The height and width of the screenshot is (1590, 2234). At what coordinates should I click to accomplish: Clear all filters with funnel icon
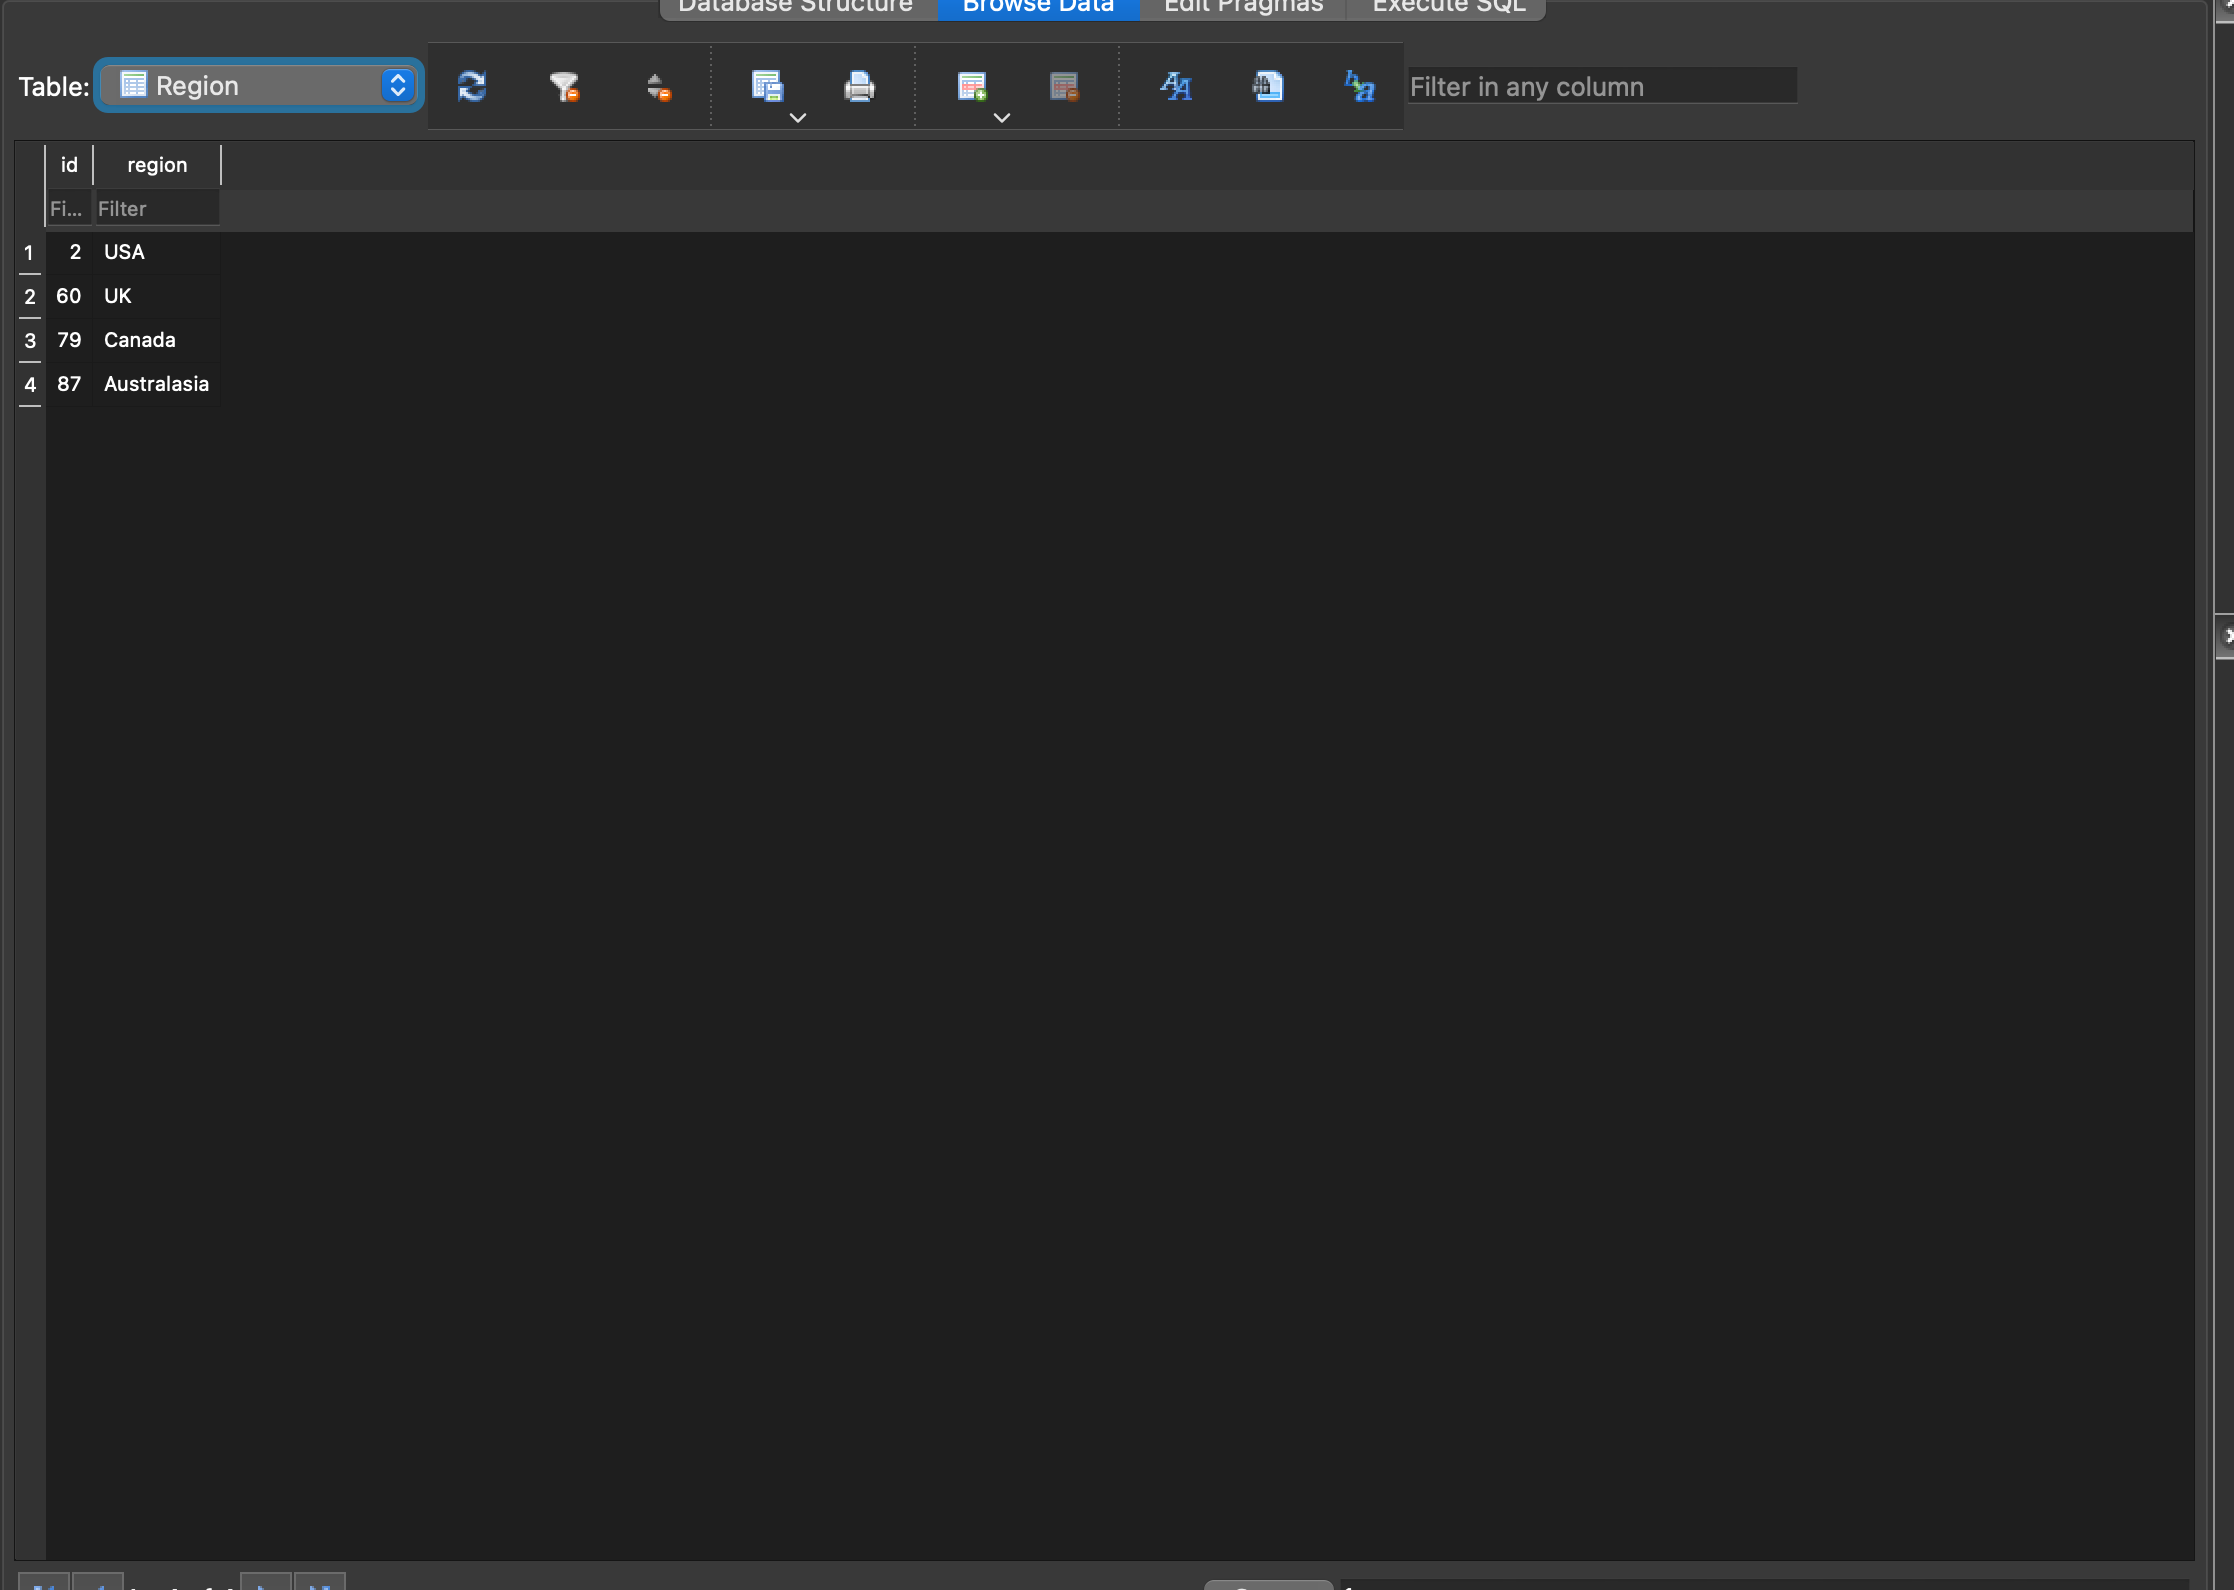(x=564, y=87)
